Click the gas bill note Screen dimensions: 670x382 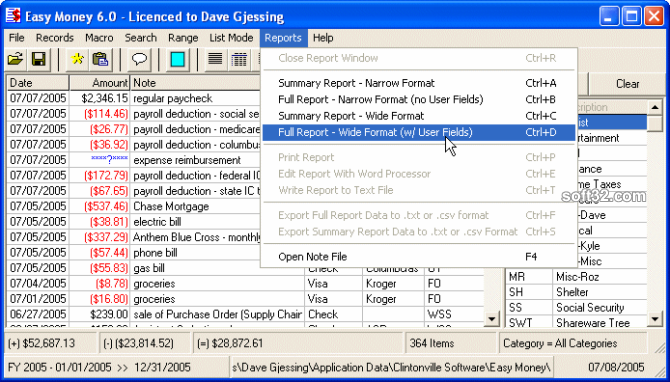pos(149,268)
